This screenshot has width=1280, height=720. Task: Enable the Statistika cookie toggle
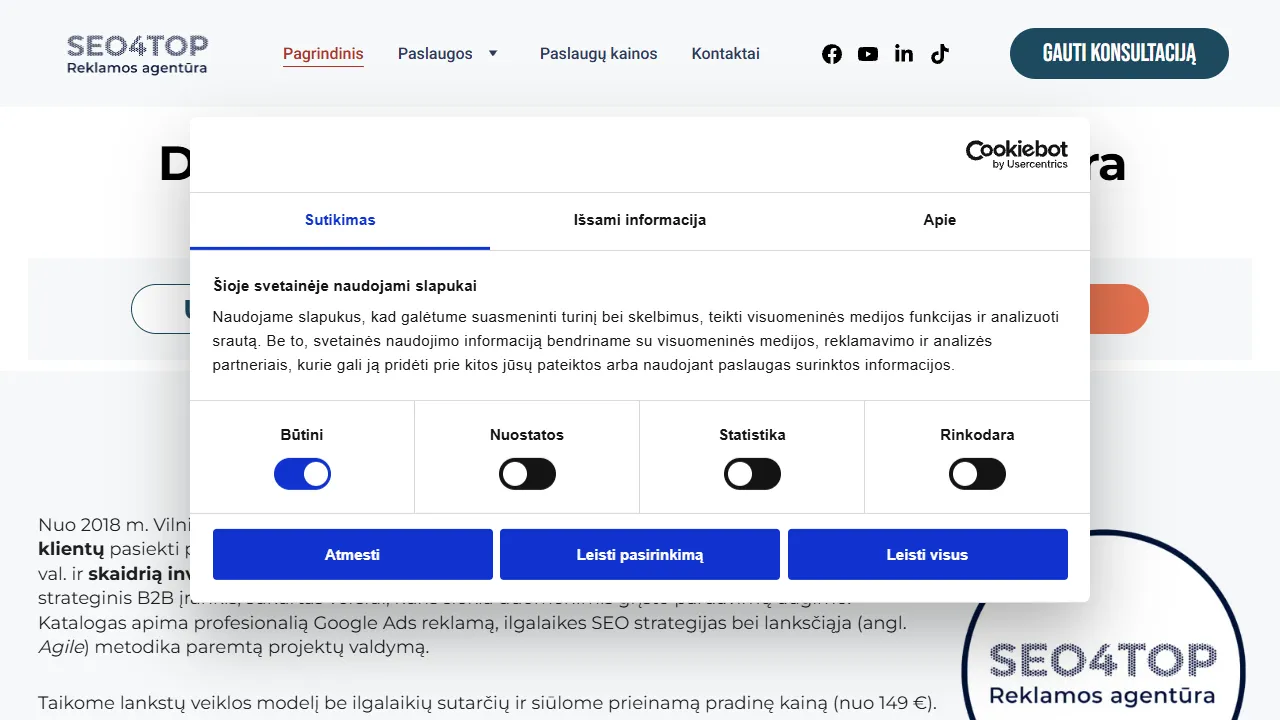click(752, 473)
